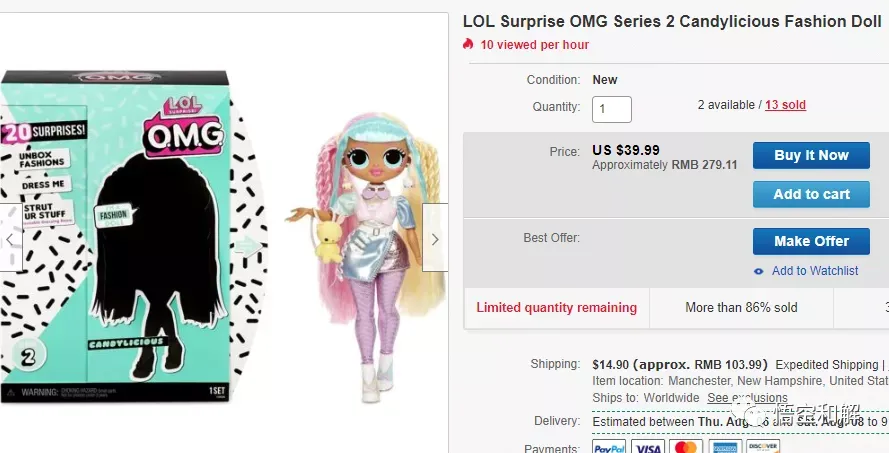
Task: Select the Discover payment icon
Action: (x=763, y=446)
